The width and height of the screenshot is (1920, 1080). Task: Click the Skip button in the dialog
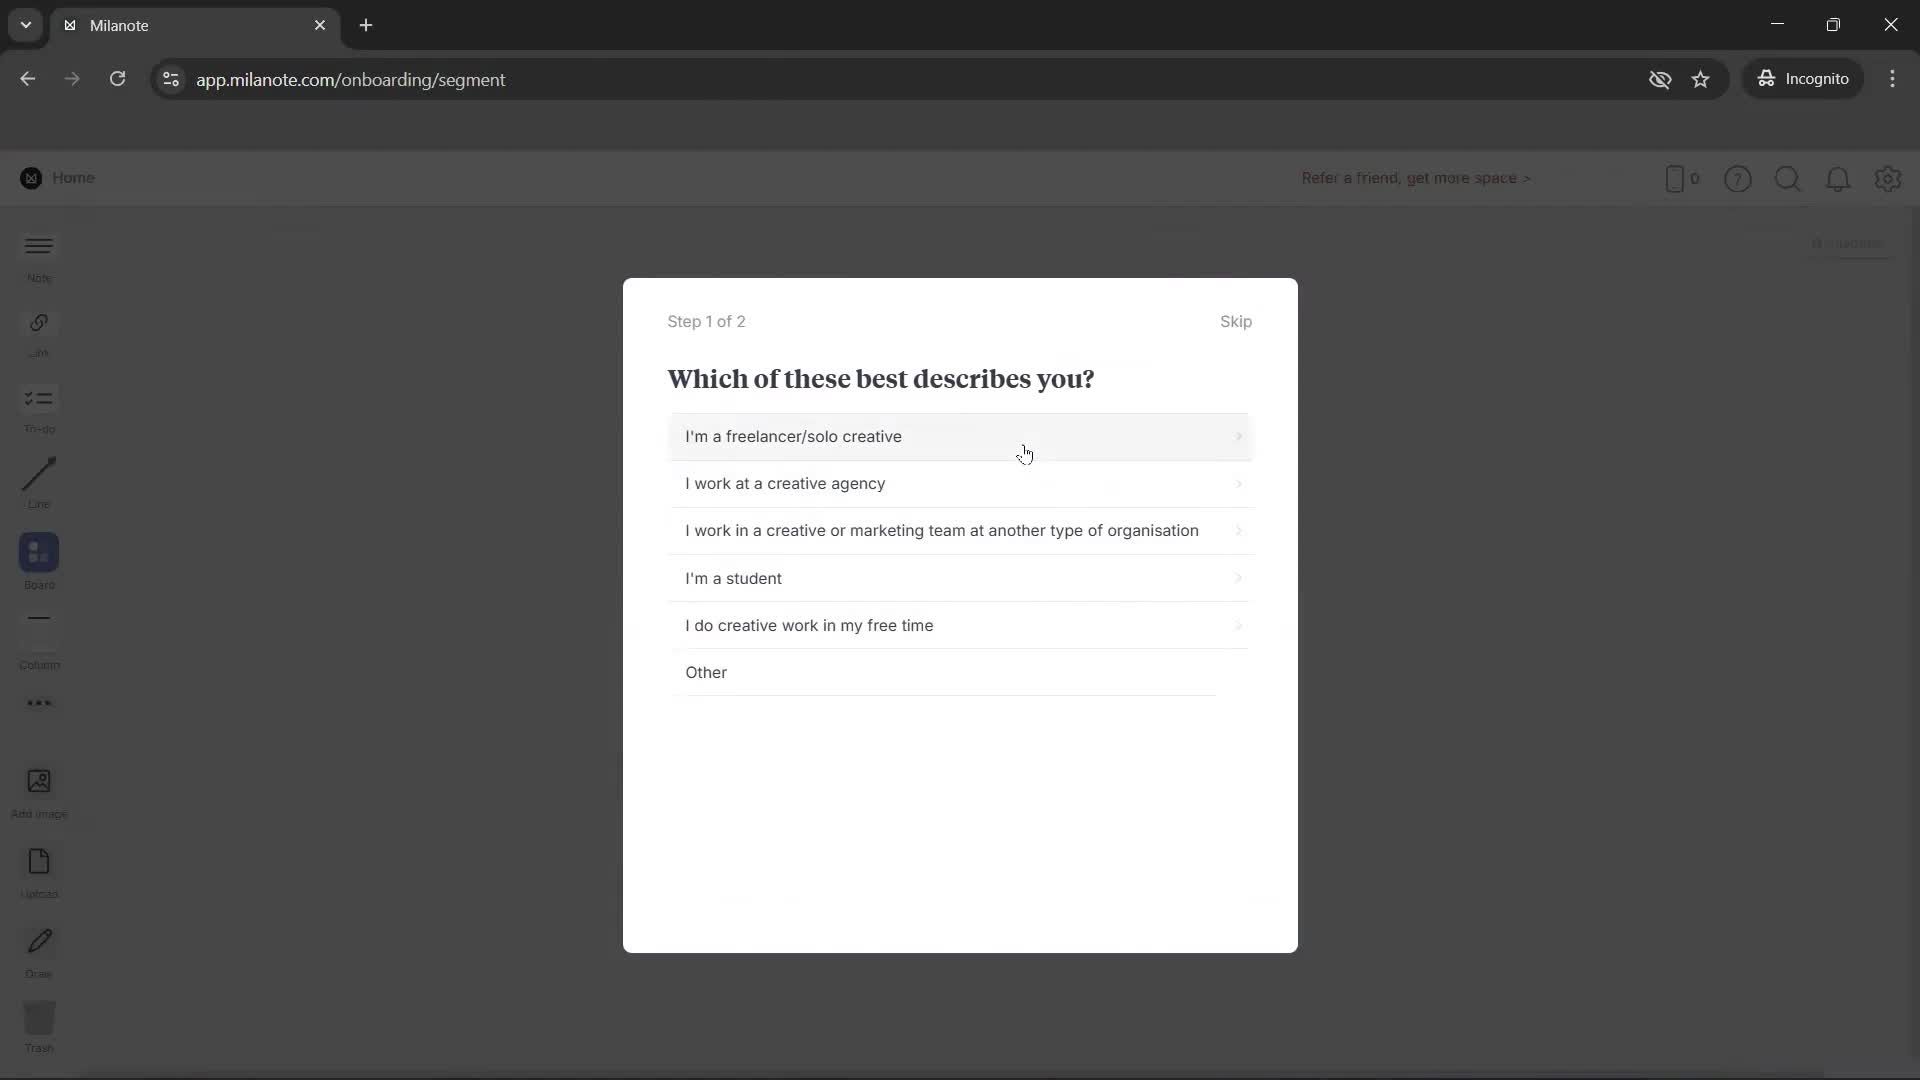pyautogui.click(x=1236, y=321)
